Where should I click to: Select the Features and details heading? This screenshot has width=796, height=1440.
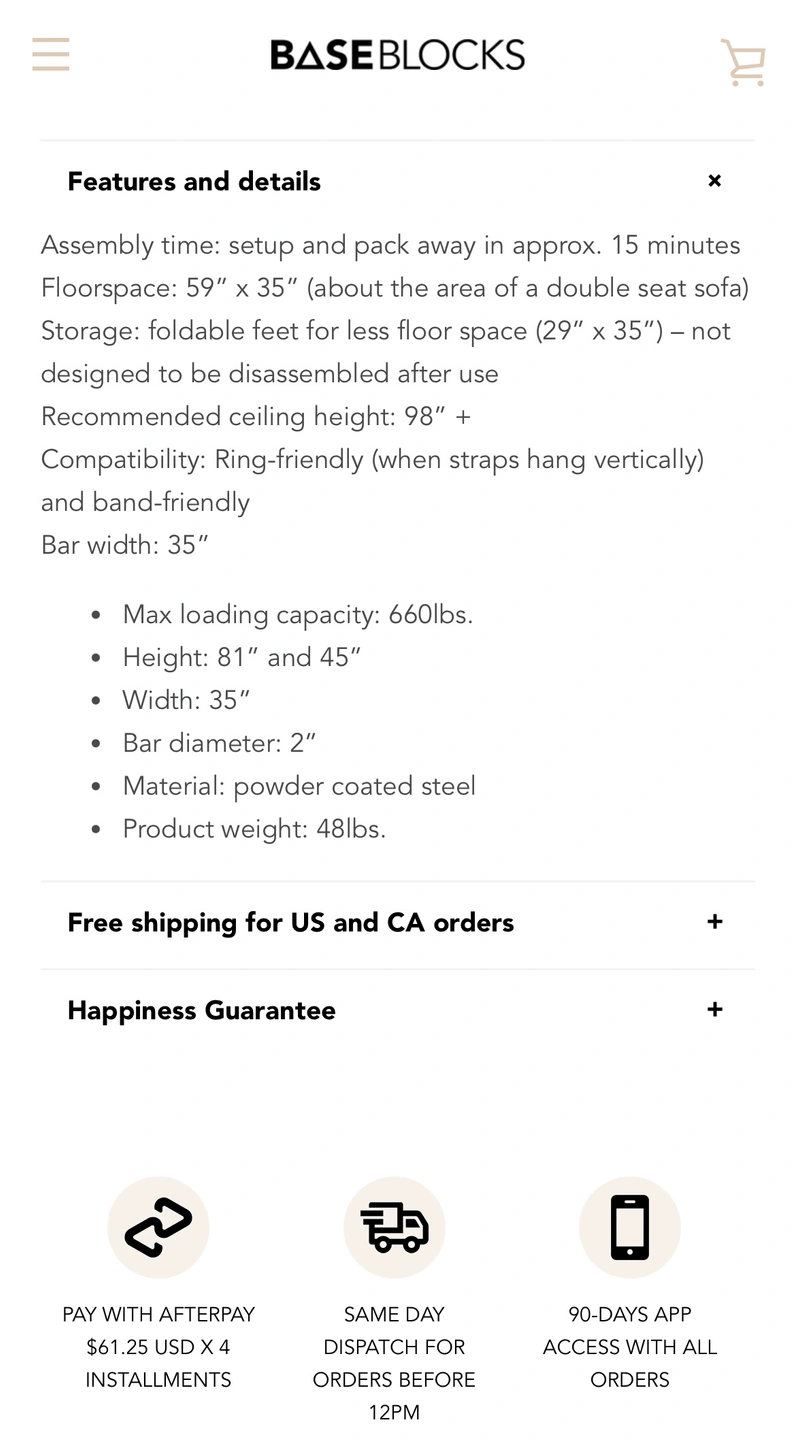tap(194, 181)
